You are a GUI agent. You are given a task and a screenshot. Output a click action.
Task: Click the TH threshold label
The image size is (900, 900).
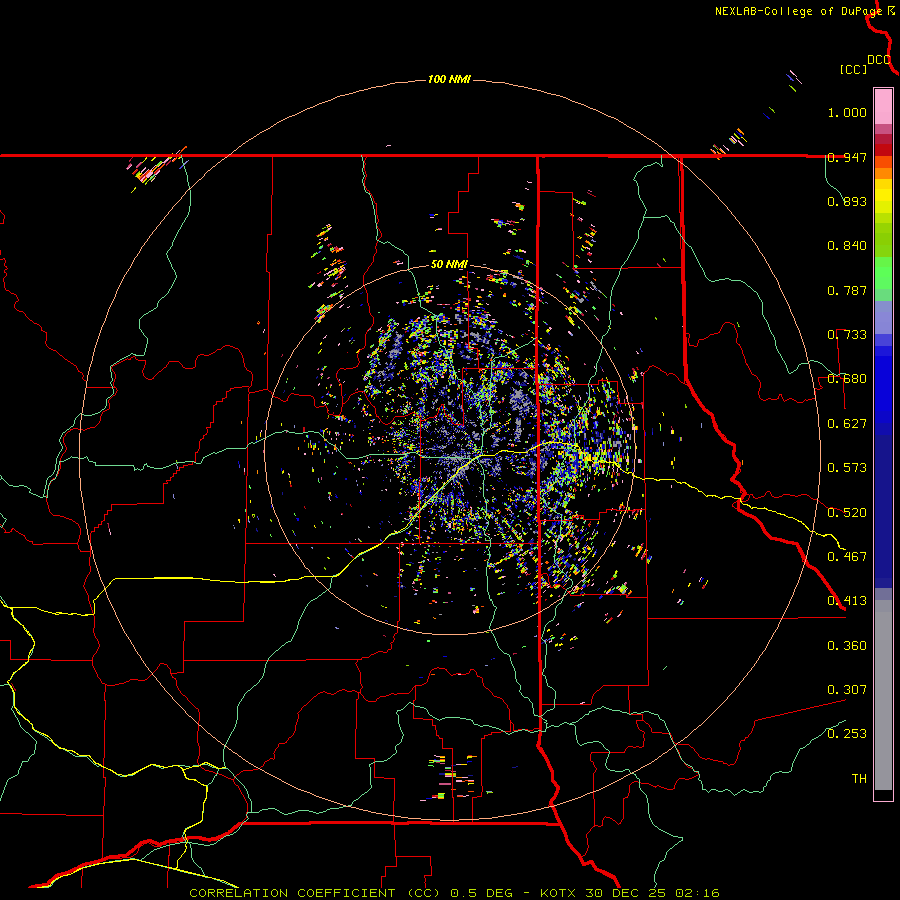[859, 778]
